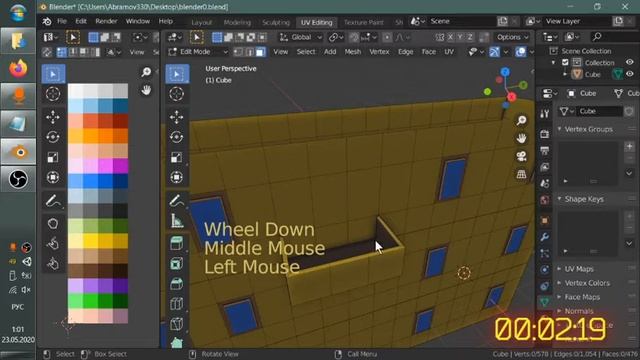Open the viewport Select menu

(306, 52)
